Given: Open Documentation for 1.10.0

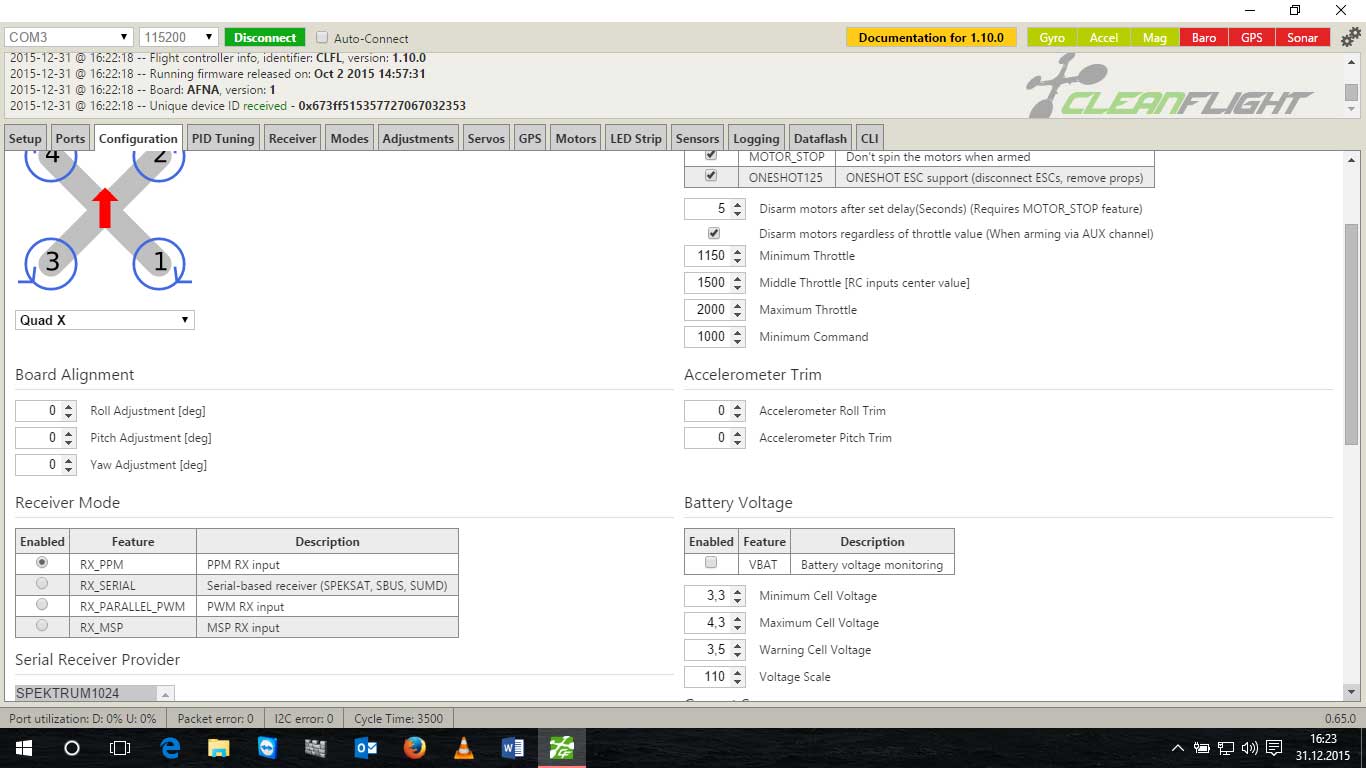Looking at the screenshot, I should coord(930,38).
